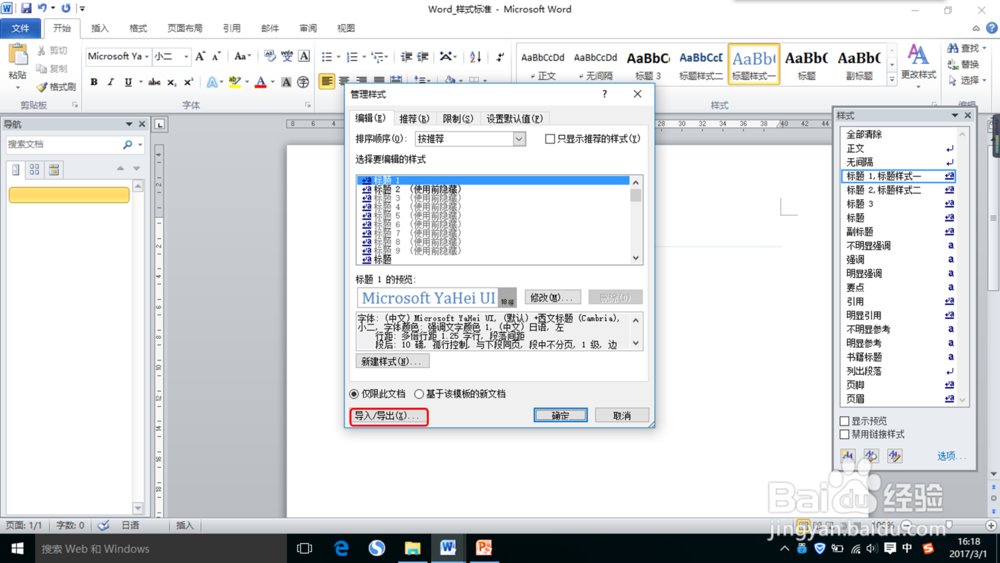The height and width of the screenshot is (563, 1000).
Task: Open navigation pane options dropdown arrow
Action: (x=129, y=124)
